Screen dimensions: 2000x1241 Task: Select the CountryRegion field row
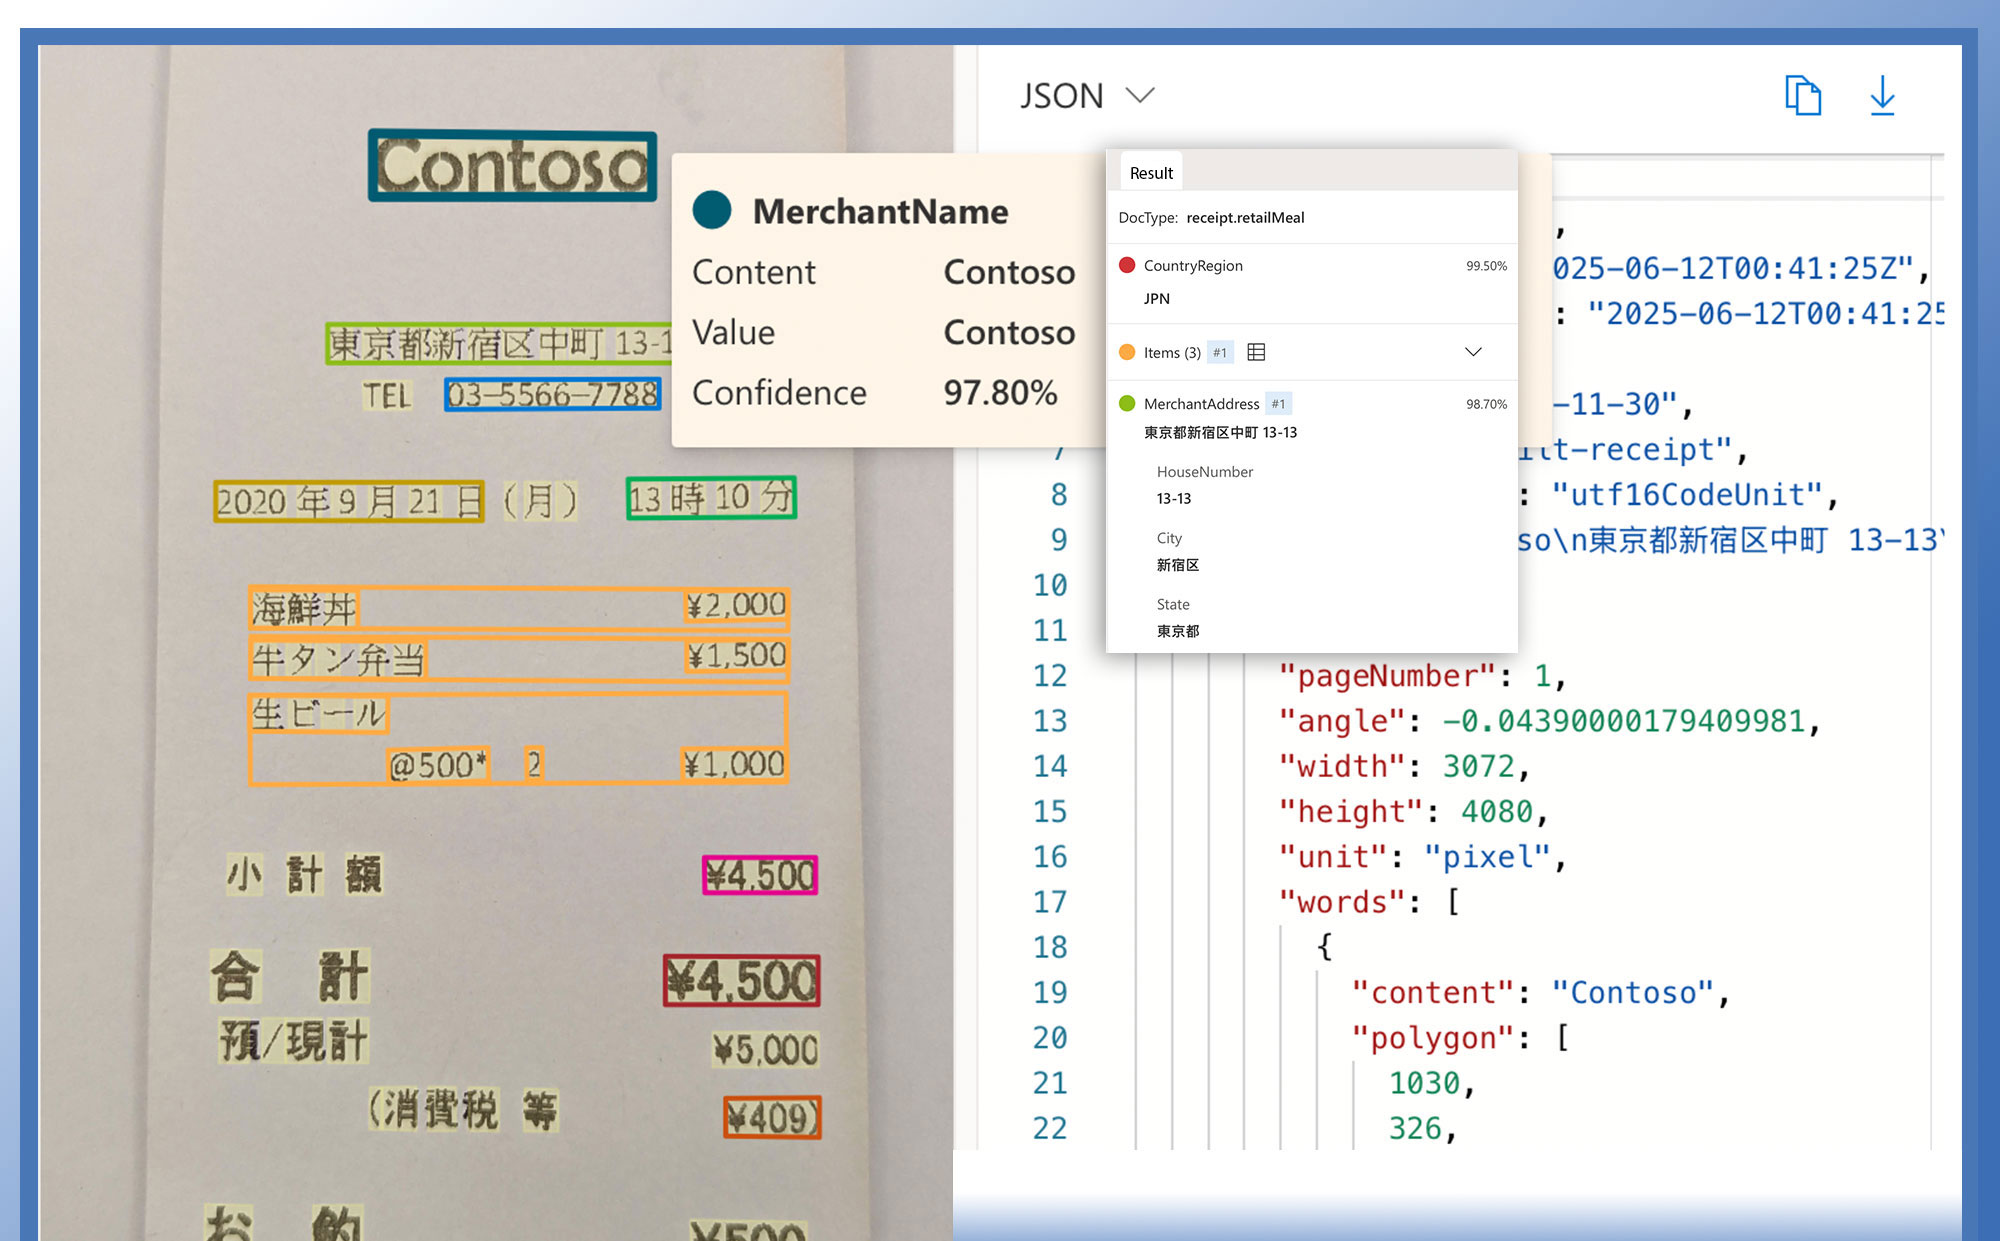(1312, 282)
